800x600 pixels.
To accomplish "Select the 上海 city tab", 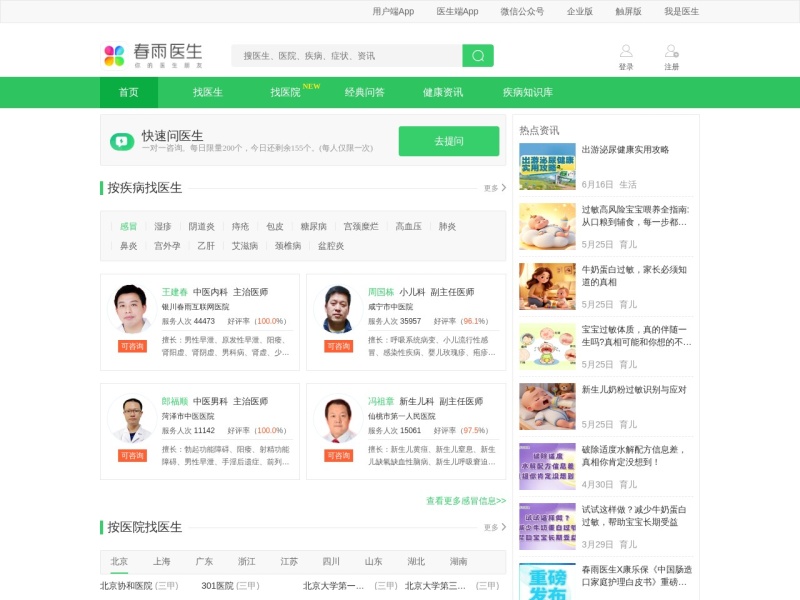I will pos(161,561).
